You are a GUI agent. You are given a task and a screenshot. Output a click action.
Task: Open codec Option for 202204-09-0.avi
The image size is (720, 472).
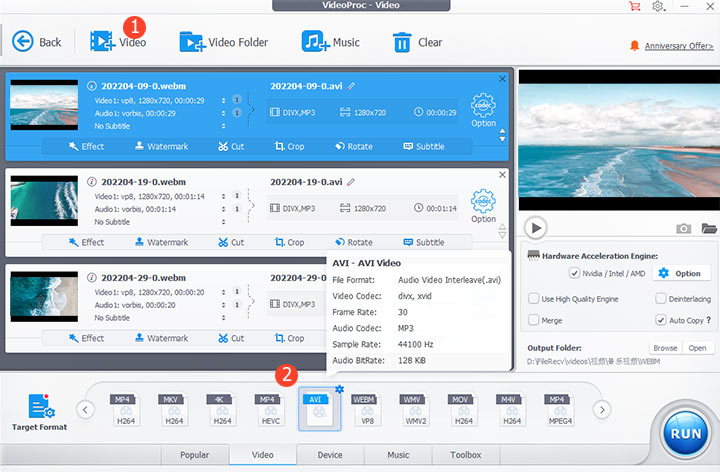point(483,110)
